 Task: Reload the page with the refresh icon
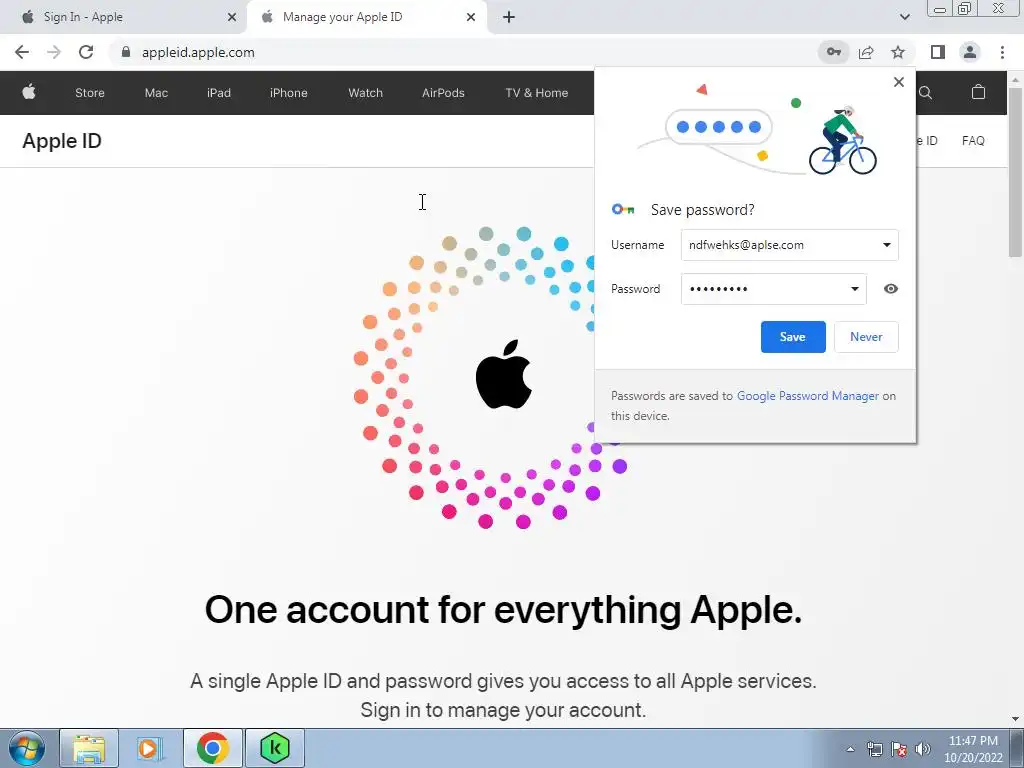86,52
